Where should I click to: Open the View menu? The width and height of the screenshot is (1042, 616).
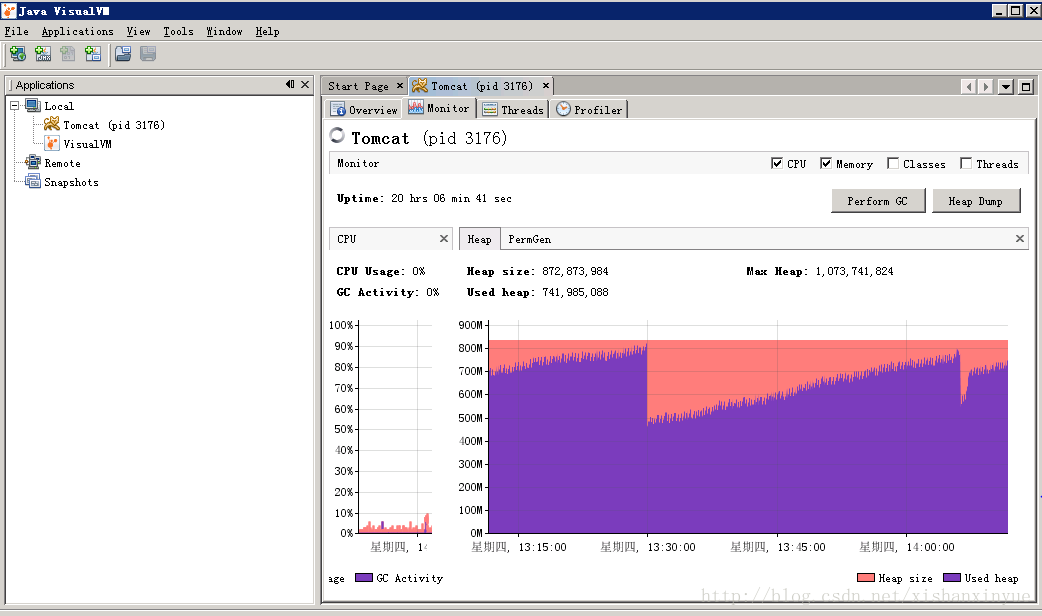pyautogui.click(x=138, y=31)
